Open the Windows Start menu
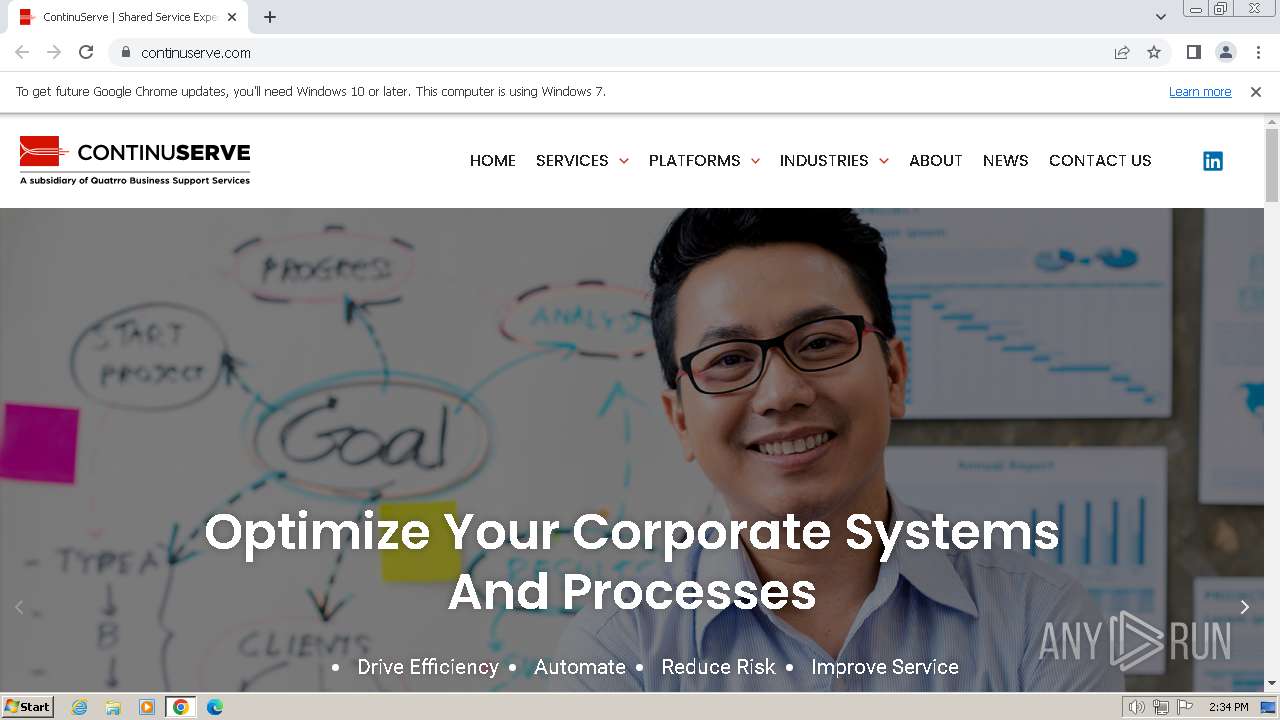Screen dimensions: 1280x720 [28, 707]
